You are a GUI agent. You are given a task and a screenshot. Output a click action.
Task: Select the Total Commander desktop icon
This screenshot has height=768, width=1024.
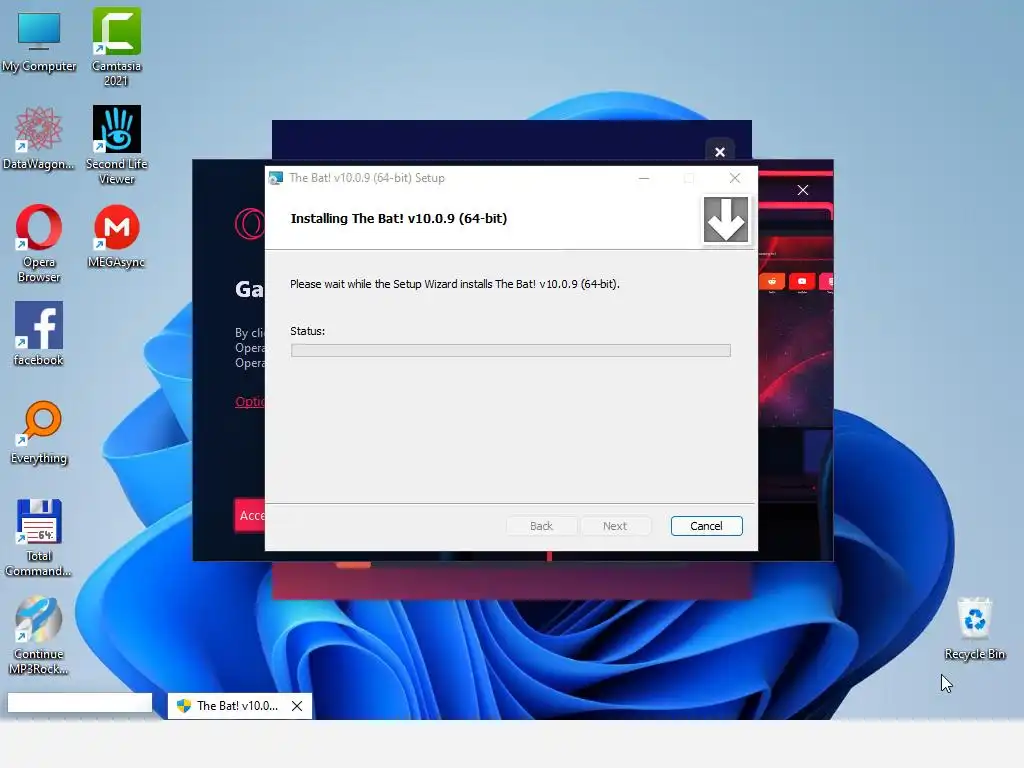click(x=39, y=537)
